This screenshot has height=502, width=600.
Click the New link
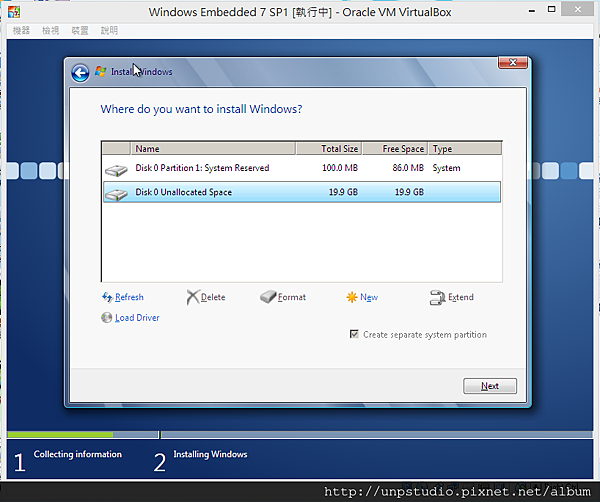point(369,297)
